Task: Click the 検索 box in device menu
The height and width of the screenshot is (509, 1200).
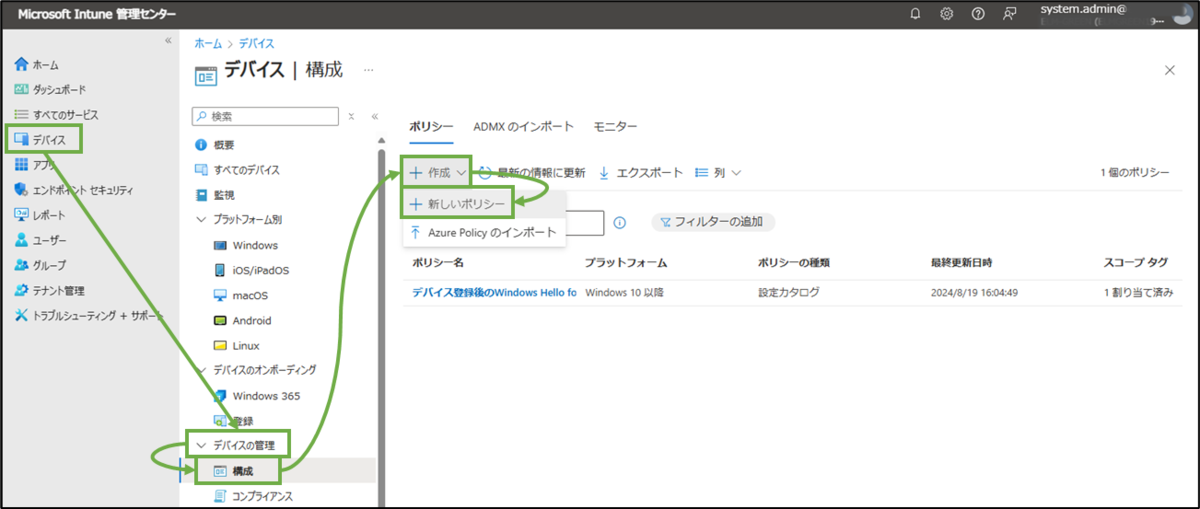Action: (266, 116)
